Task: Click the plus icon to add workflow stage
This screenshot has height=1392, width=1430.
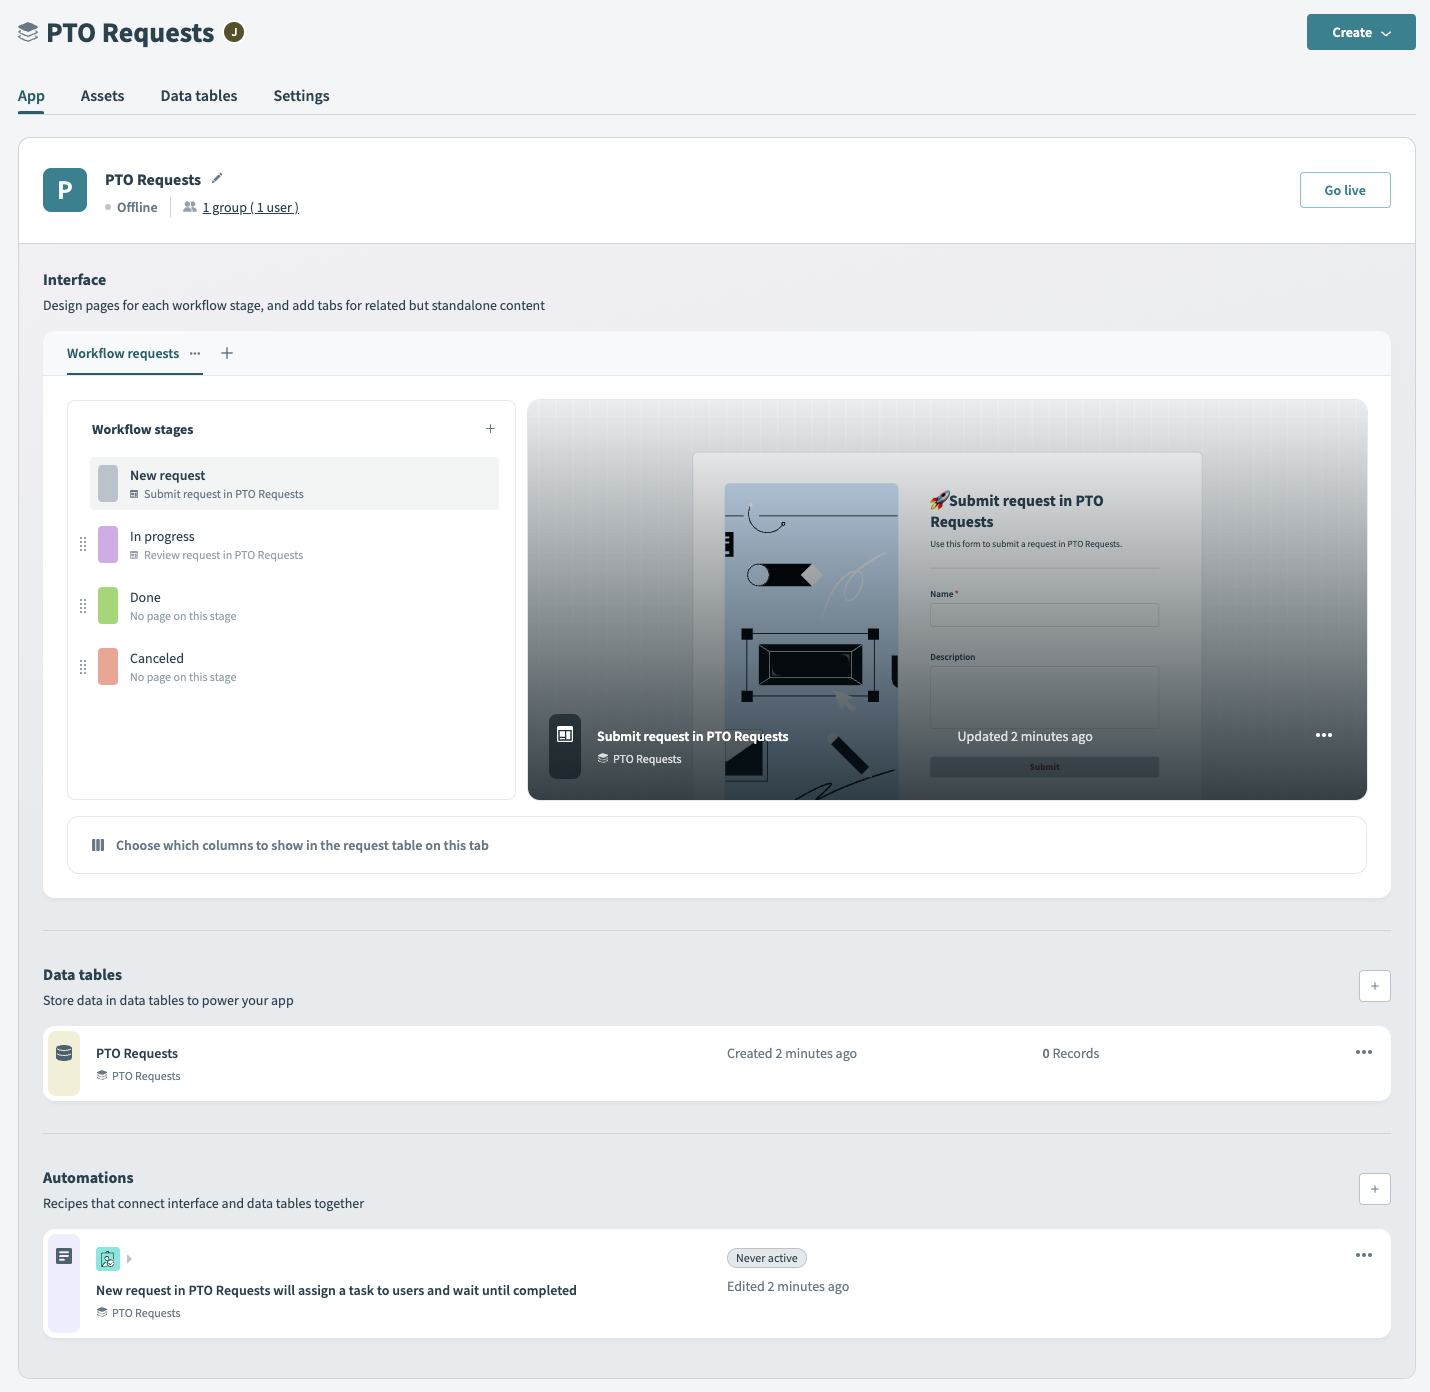Action: point(490,429)
